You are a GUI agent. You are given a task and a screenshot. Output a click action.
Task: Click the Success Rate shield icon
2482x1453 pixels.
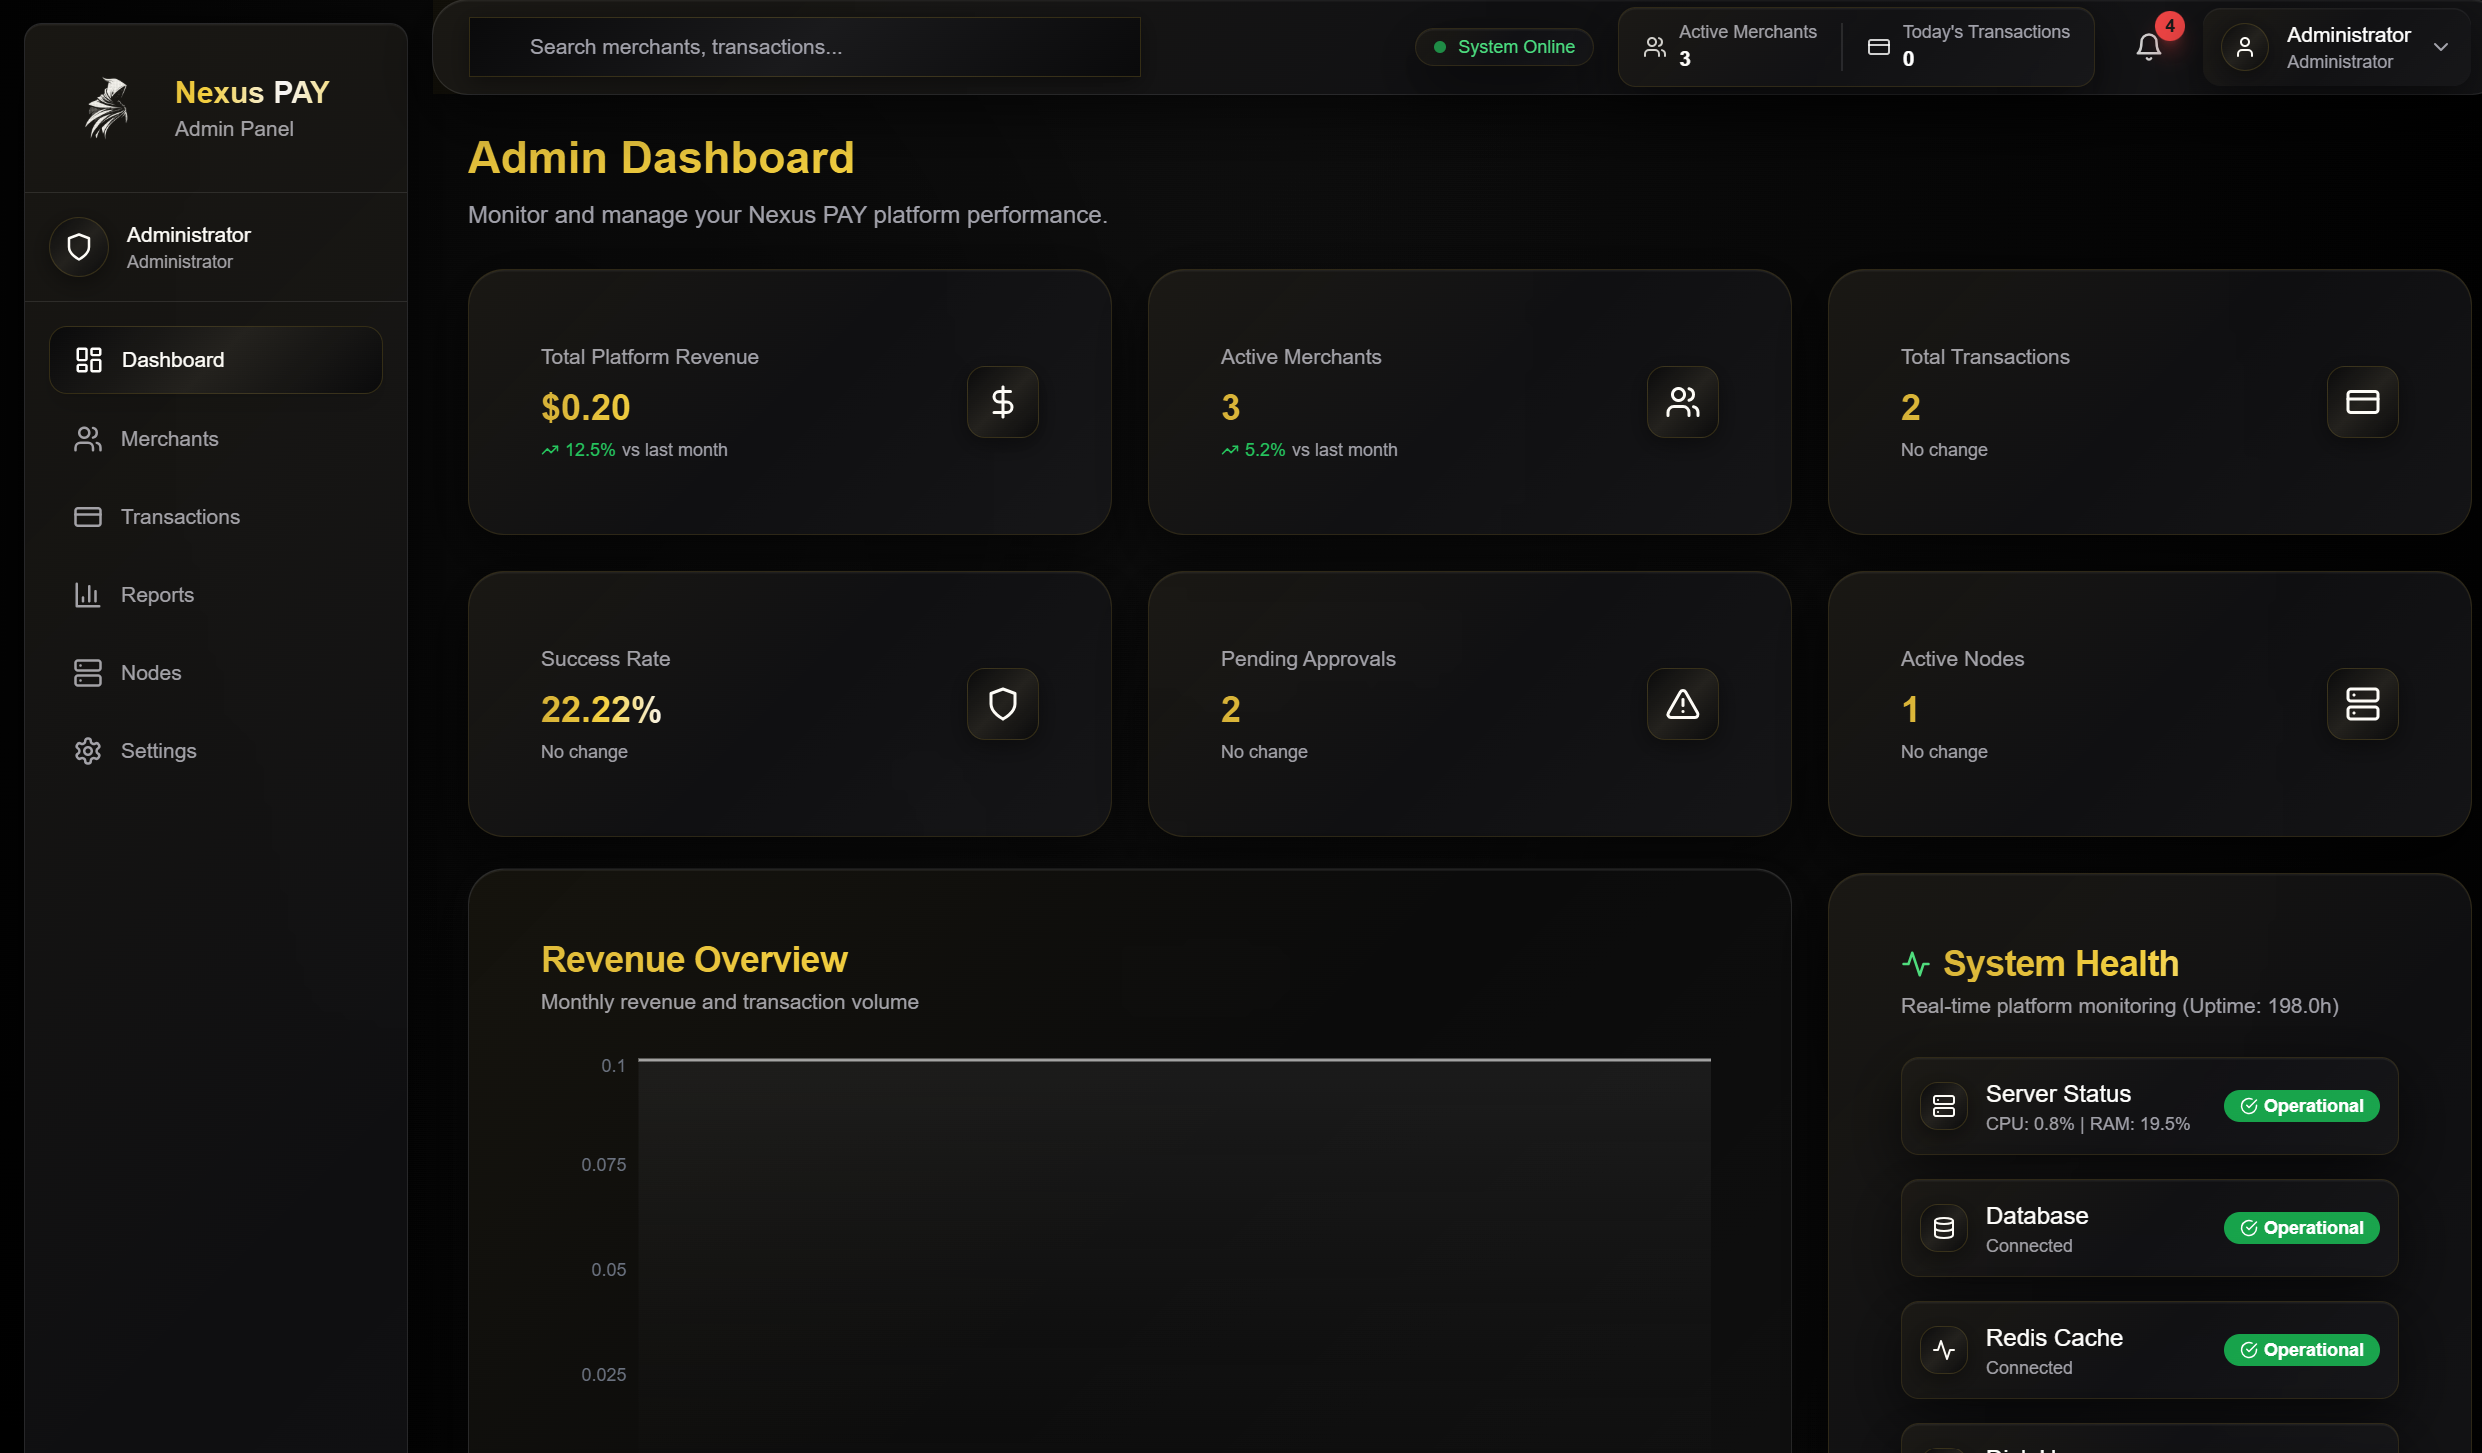(x=1002, y=704)
